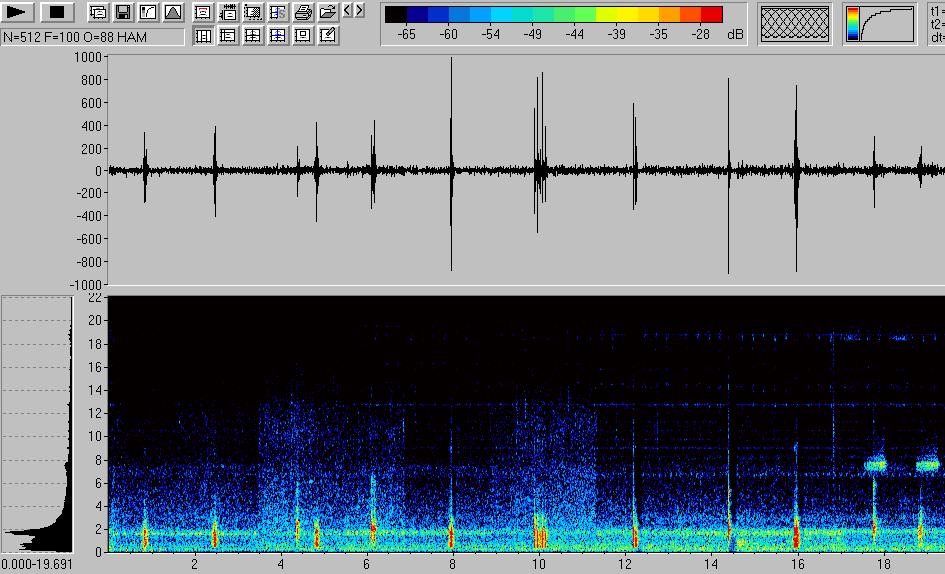
Task: Click the left arrow scroll button
Action: (347, 10)
